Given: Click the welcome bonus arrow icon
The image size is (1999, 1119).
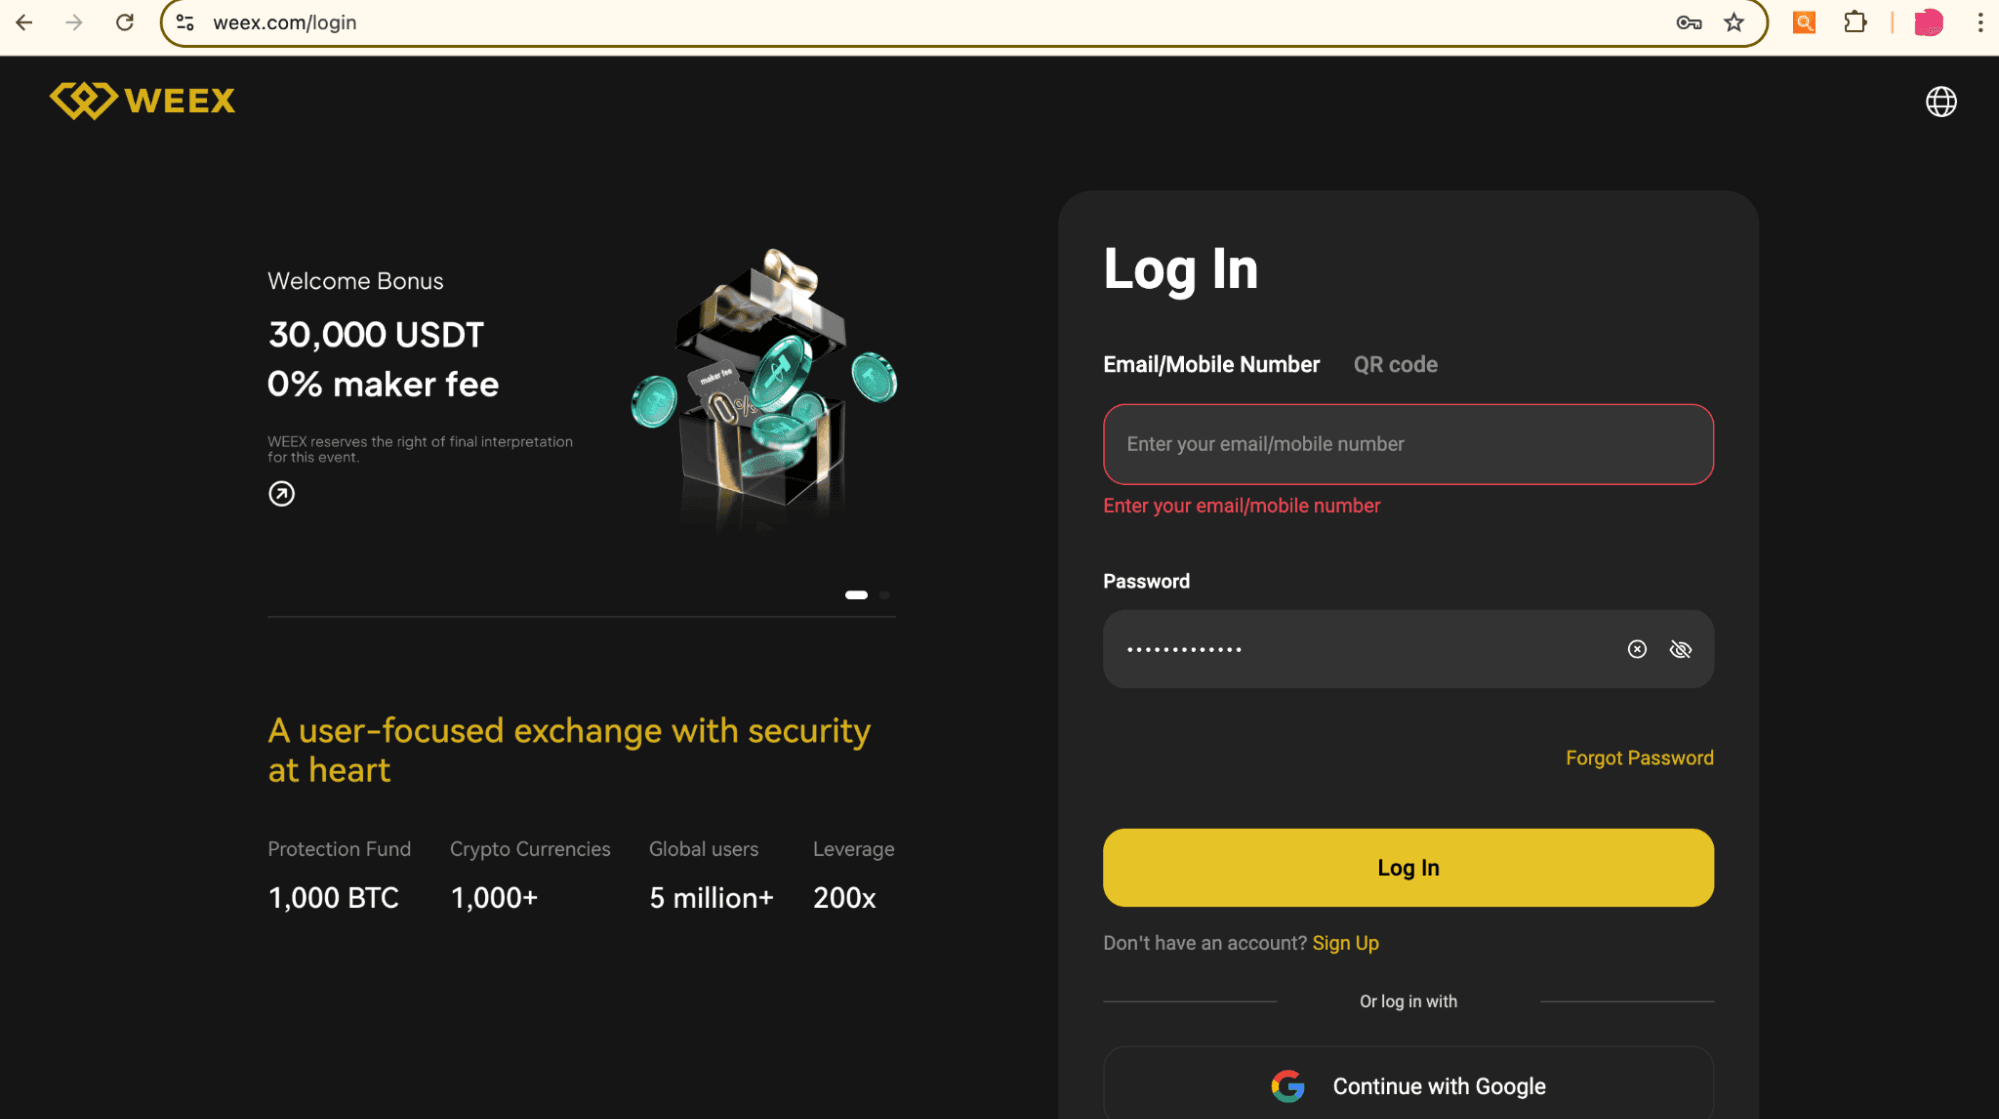Looking at the screenshot, I should (x=281, y=493).
